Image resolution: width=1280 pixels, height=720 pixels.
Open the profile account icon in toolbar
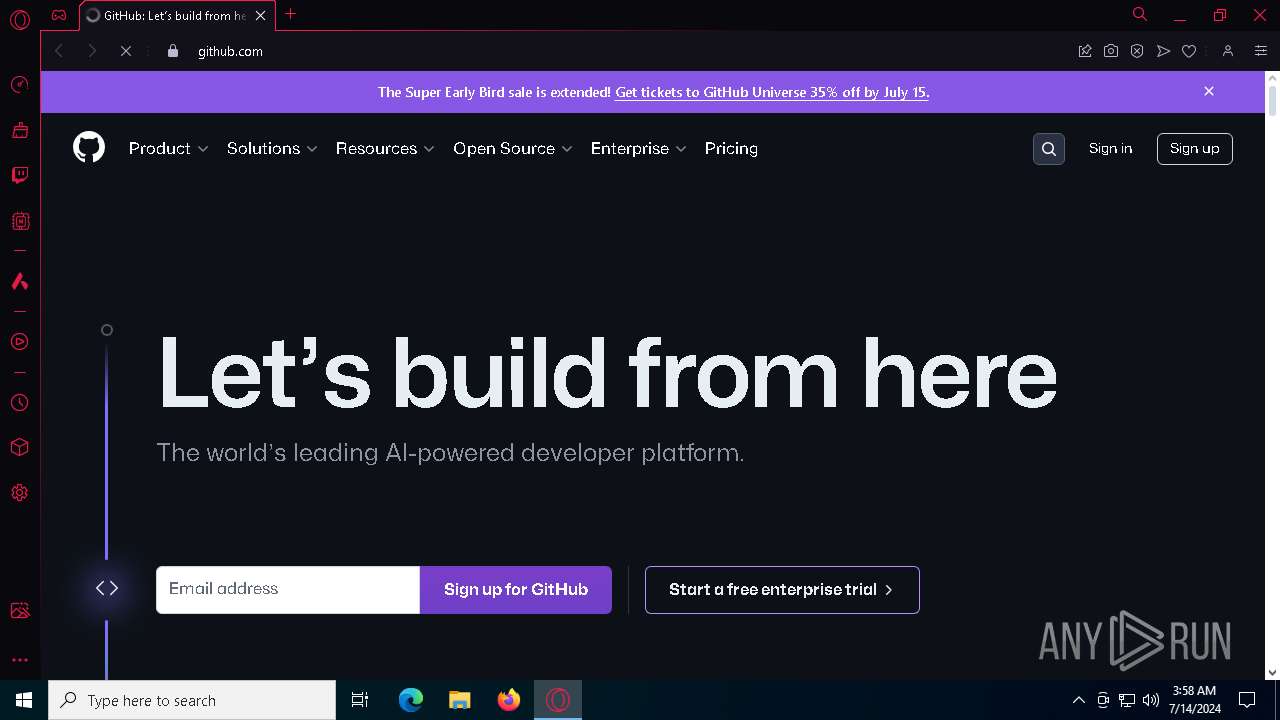[1228, 51]
